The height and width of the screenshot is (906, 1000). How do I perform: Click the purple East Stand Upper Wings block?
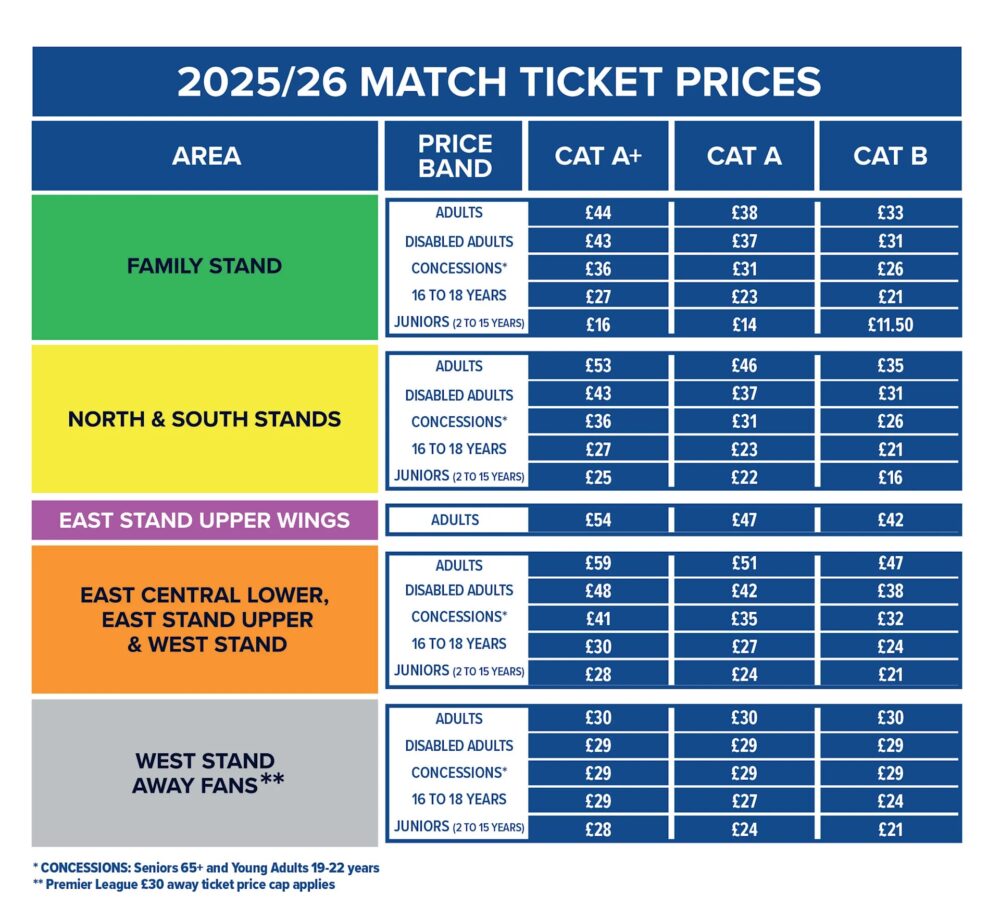205,520
